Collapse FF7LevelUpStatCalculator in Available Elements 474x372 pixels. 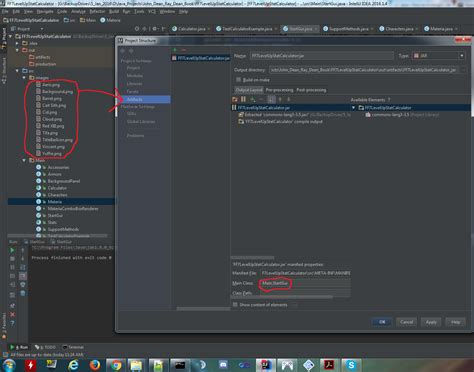pyautogui.click(x=353, y=108)
